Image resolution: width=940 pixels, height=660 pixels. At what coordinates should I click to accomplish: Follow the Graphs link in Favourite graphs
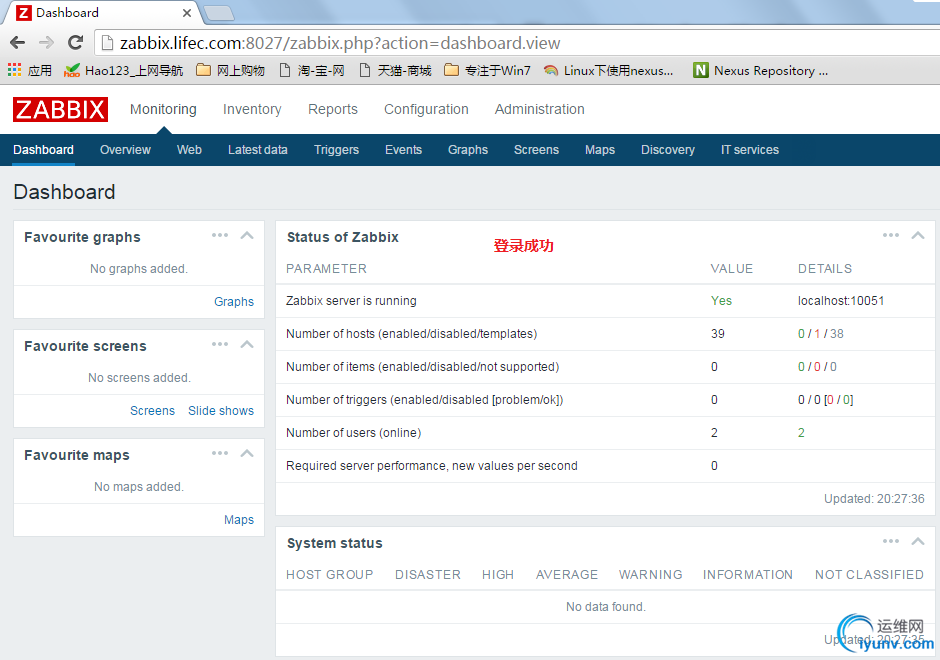tap(234, 302)
